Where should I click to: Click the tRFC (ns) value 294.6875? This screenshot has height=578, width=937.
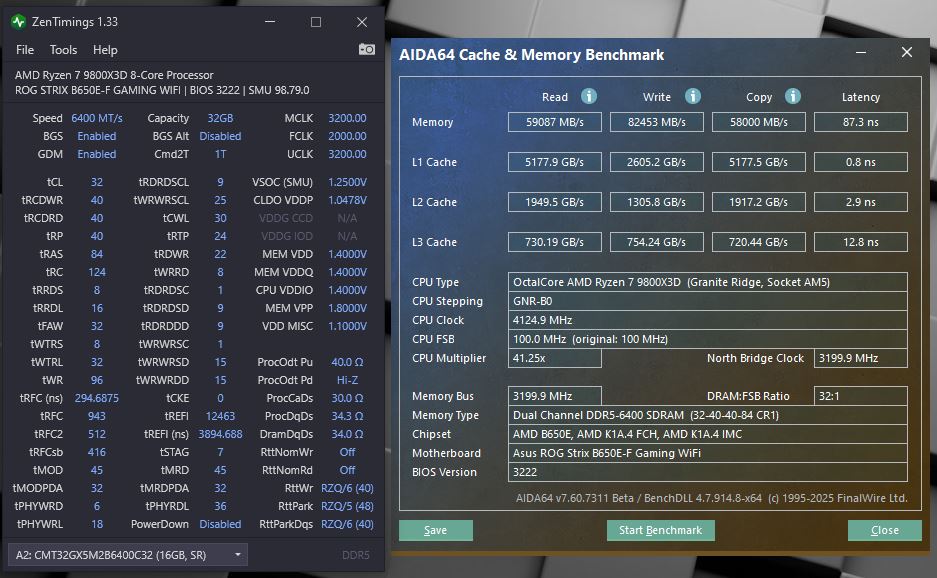[97, 398]
